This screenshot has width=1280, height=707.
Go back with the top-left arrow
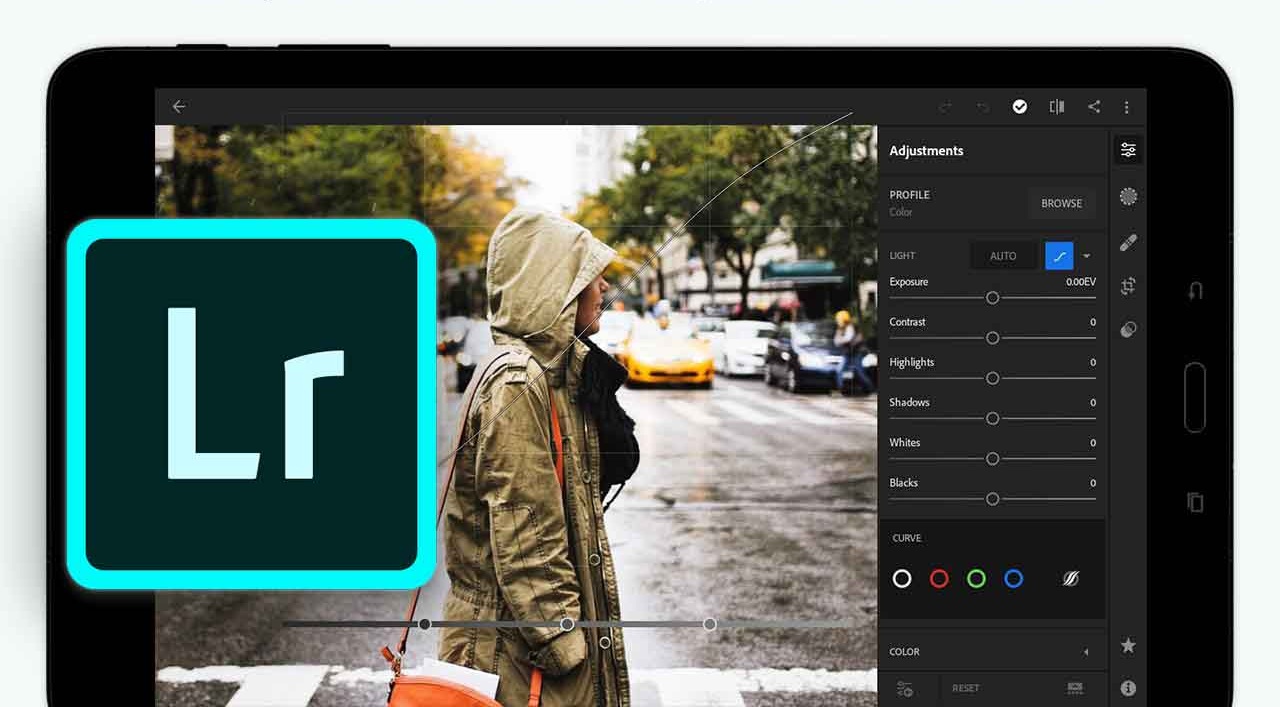179,106
